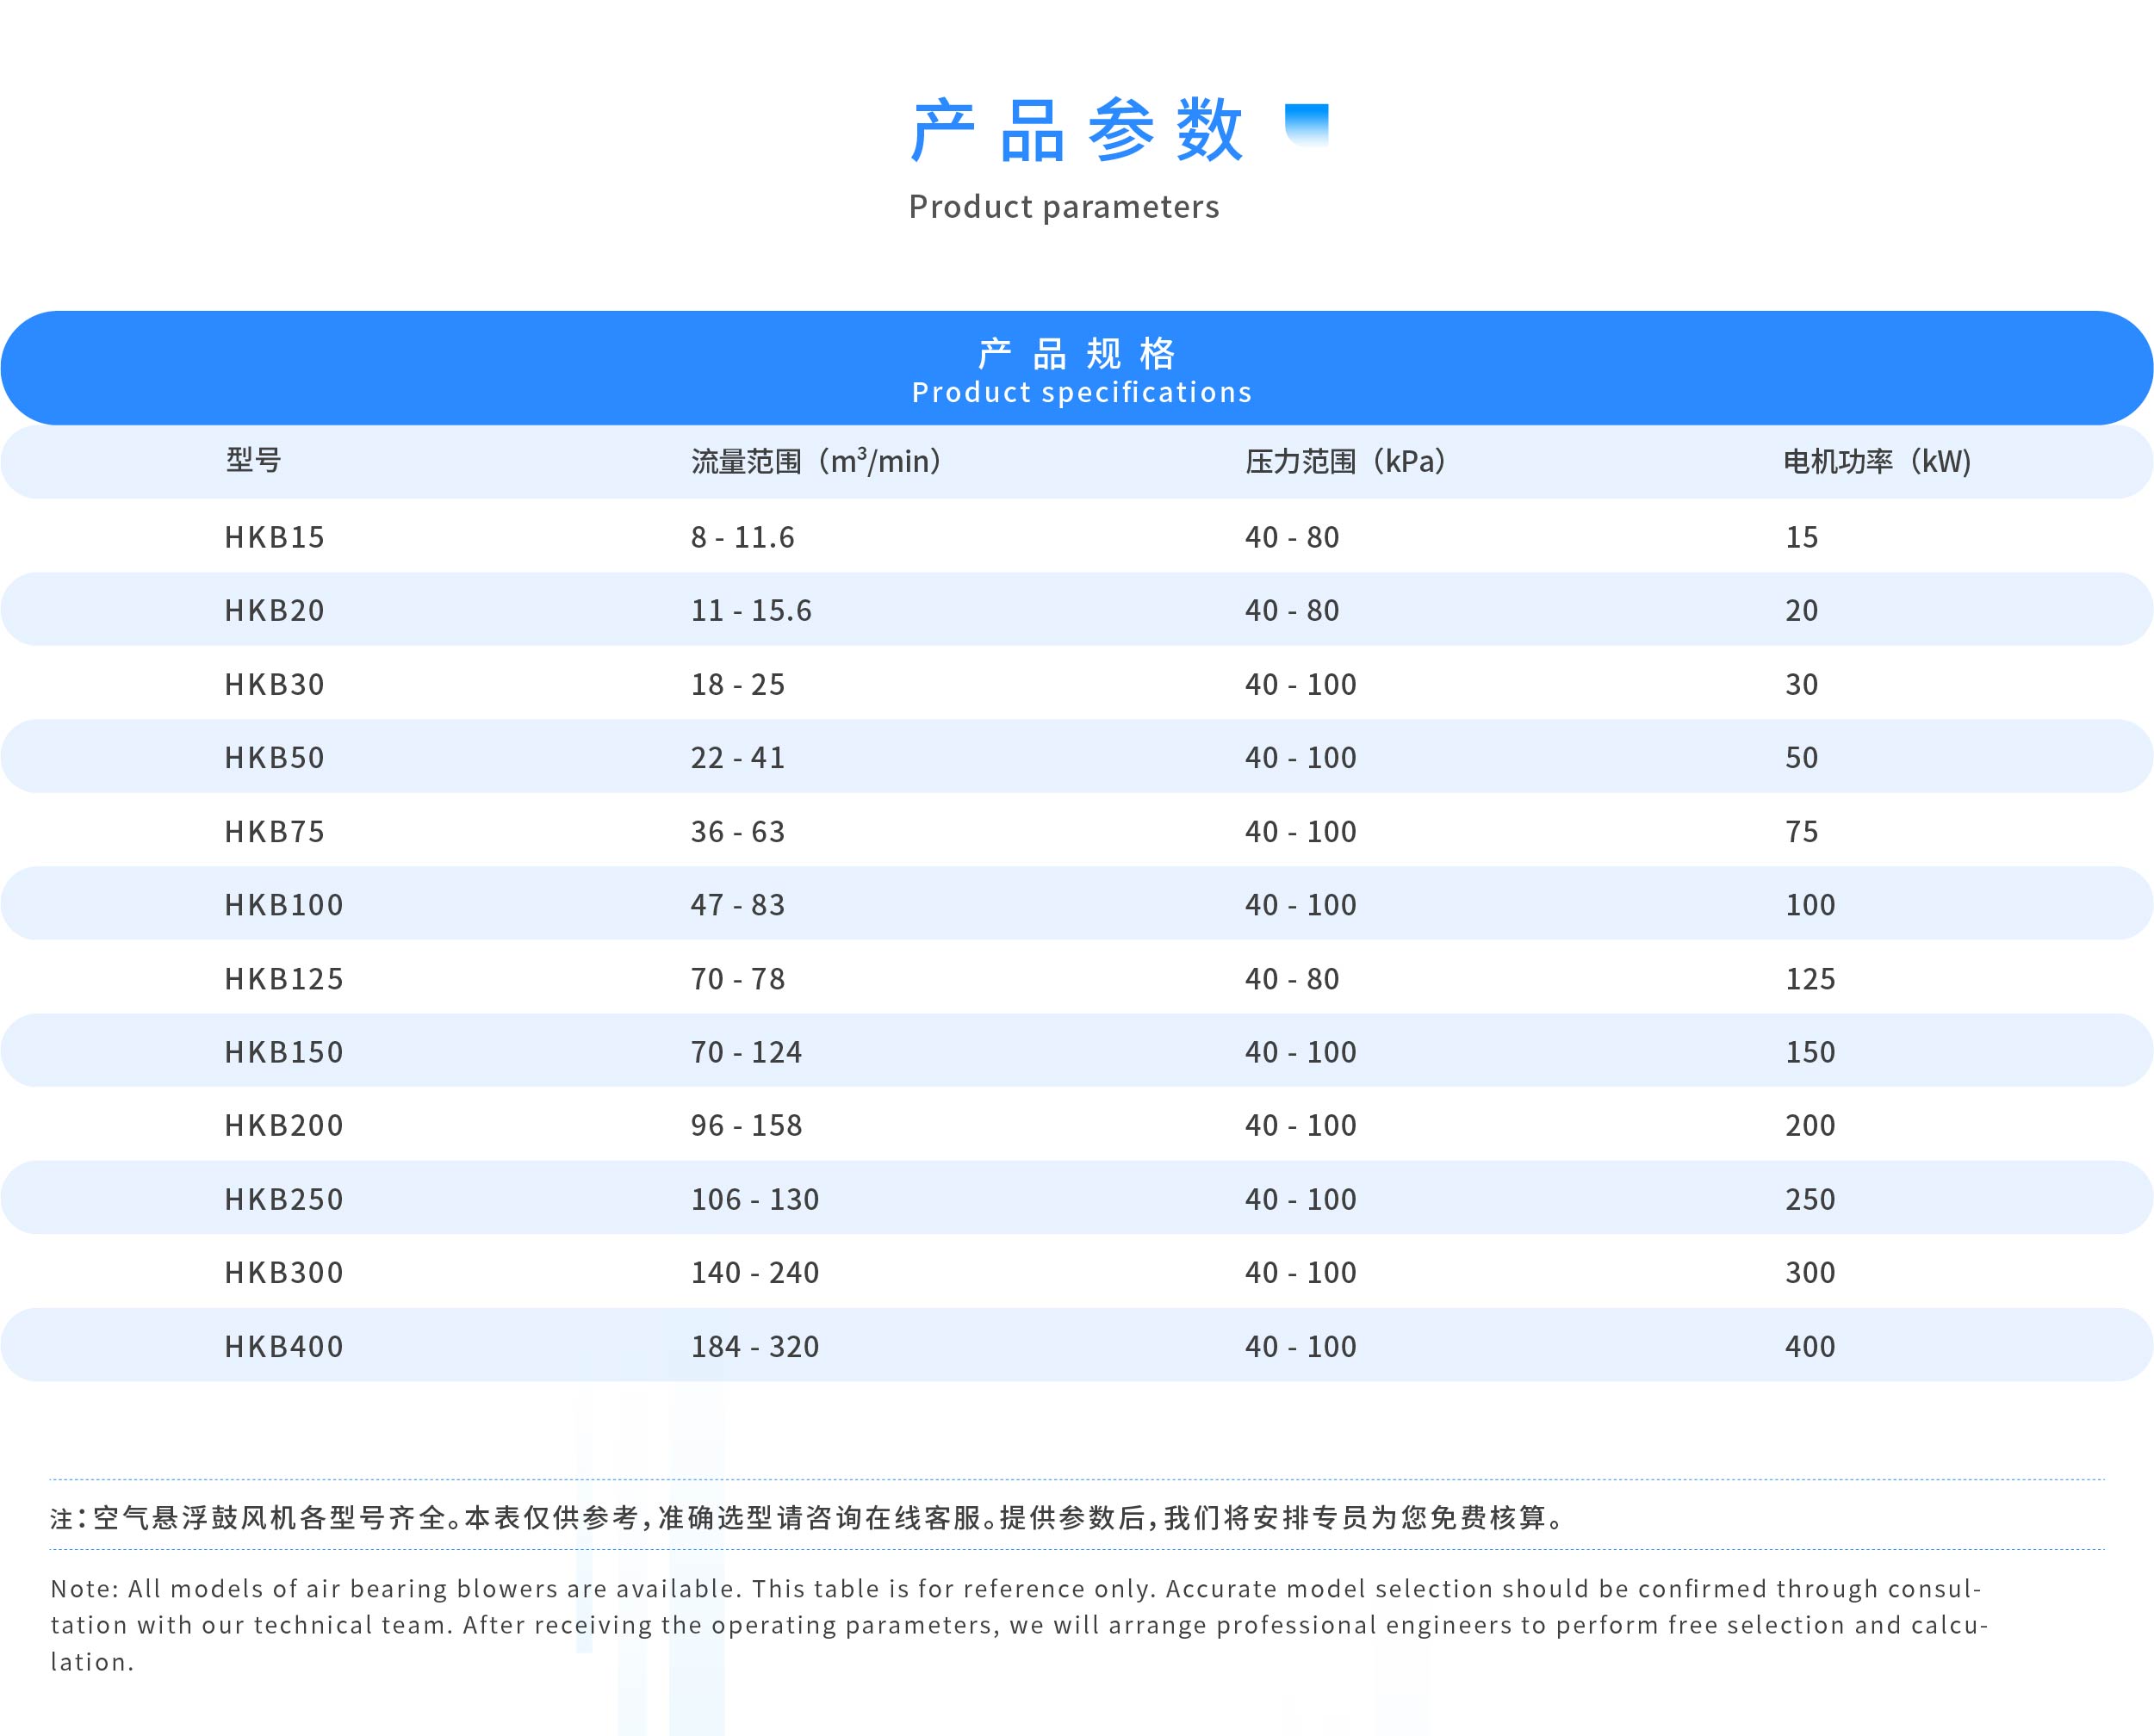Select the HKB200 model cell
This screenshot has width=2154, height=1736.
[x=283, y=1125]
